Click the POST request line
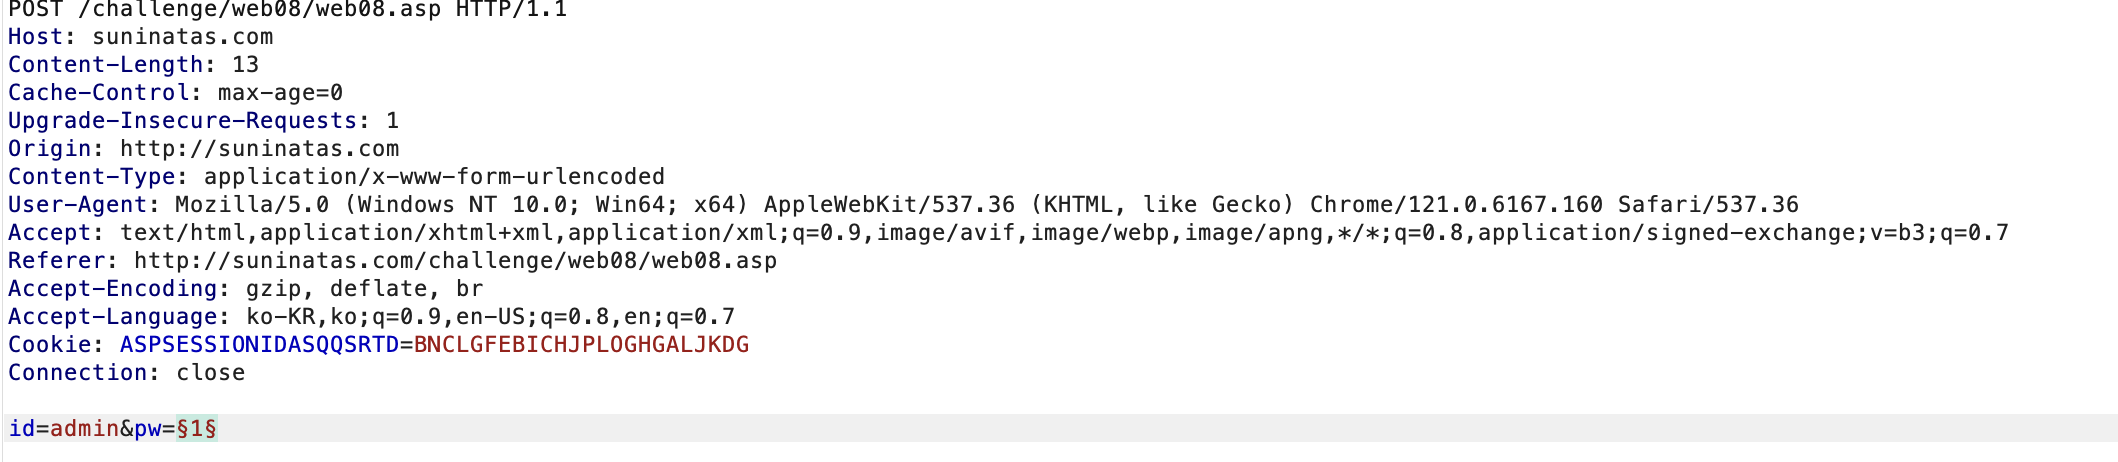The height and width of the screenshot is (462, 2118). pos(288,10)
